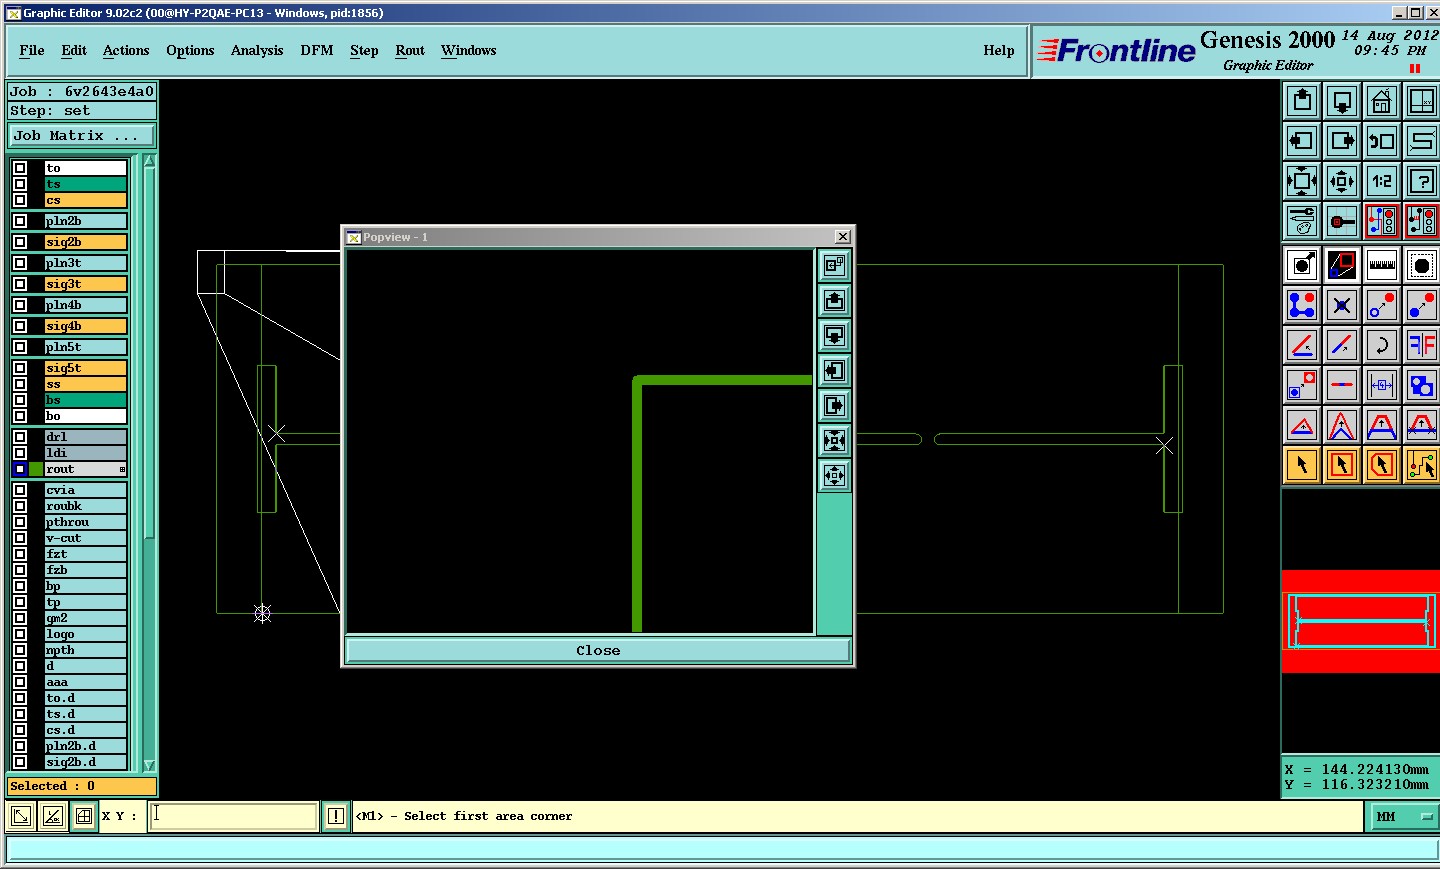Open the Edit menu

(x=74, y=50)
